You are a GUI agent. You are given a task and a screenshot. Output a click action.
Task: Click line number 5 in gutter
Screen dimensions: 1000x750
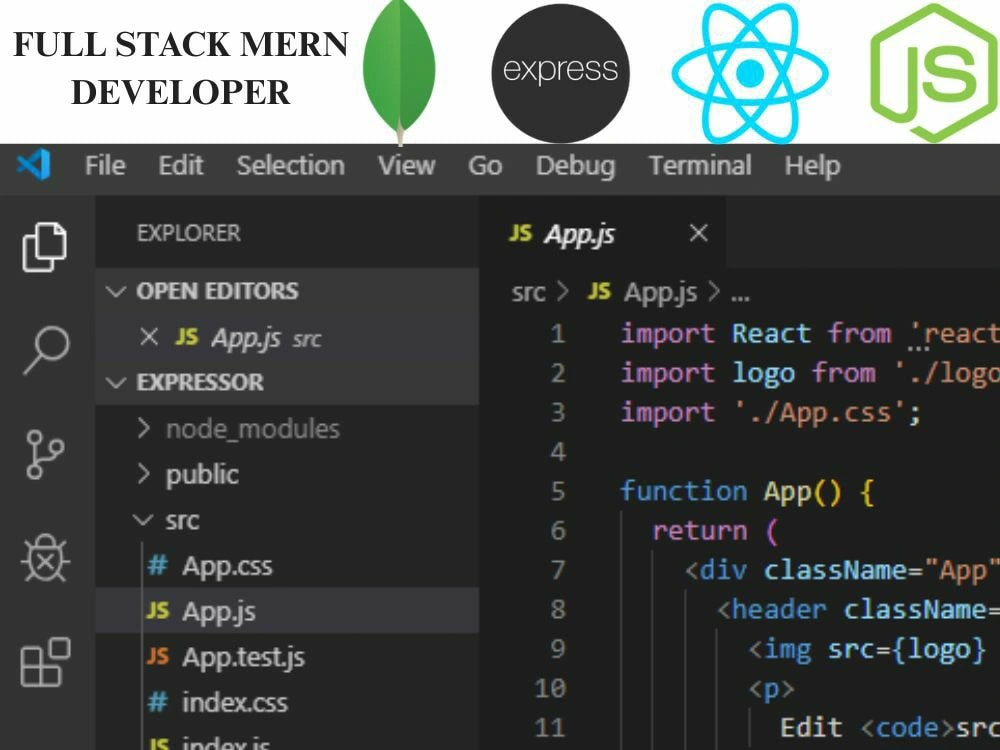coord(557,491)
